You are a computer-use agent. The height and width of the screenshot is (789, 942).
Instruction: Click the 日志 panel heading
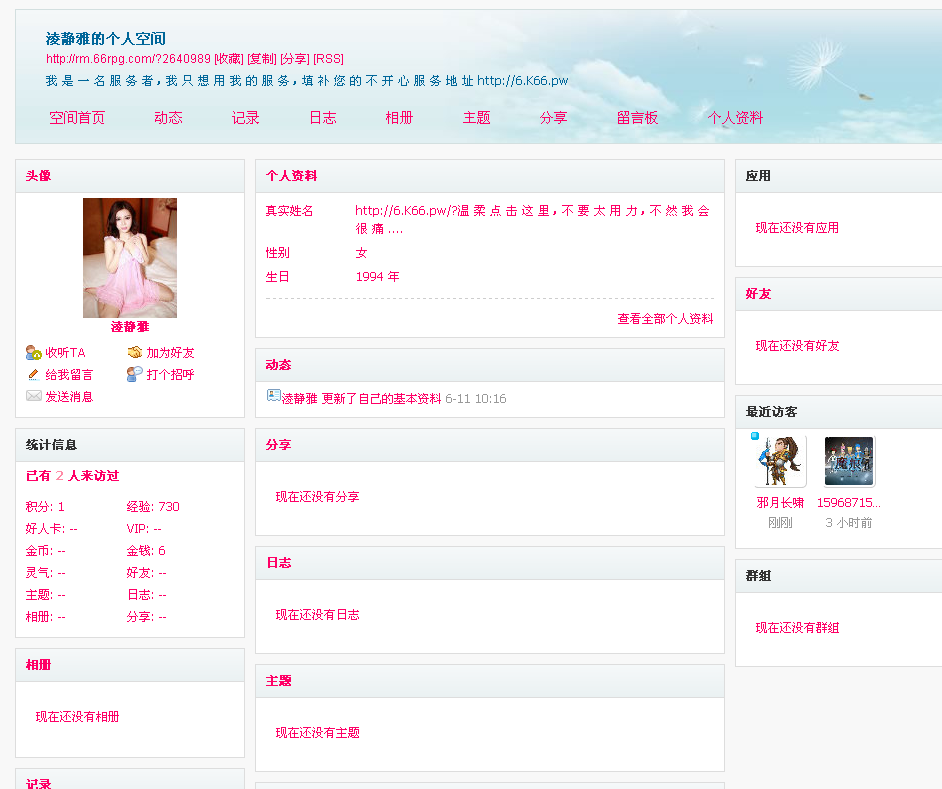tap(279, 563)
